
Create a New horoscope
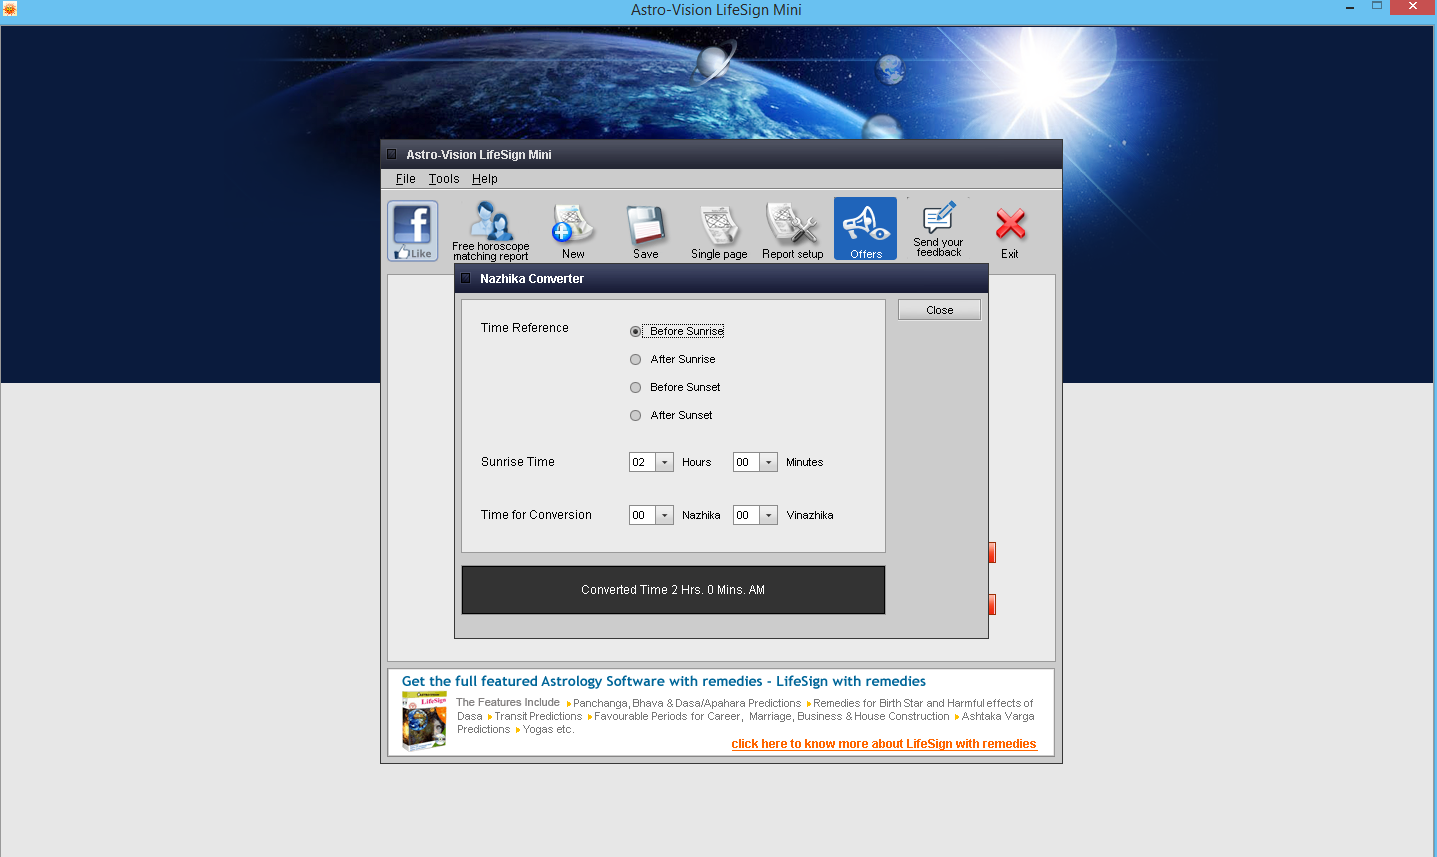pyautogui.click(x=573, y=231)
